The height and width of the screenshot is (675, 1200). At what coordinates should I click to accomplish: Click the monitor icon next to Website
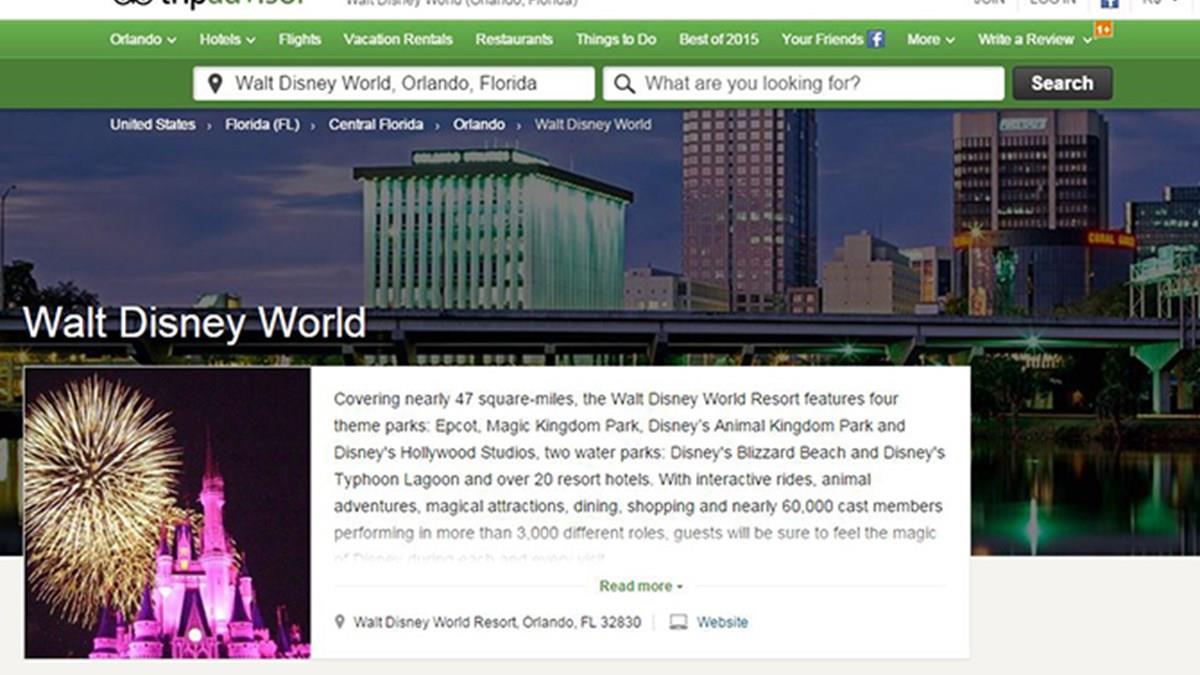pos(678,622)
